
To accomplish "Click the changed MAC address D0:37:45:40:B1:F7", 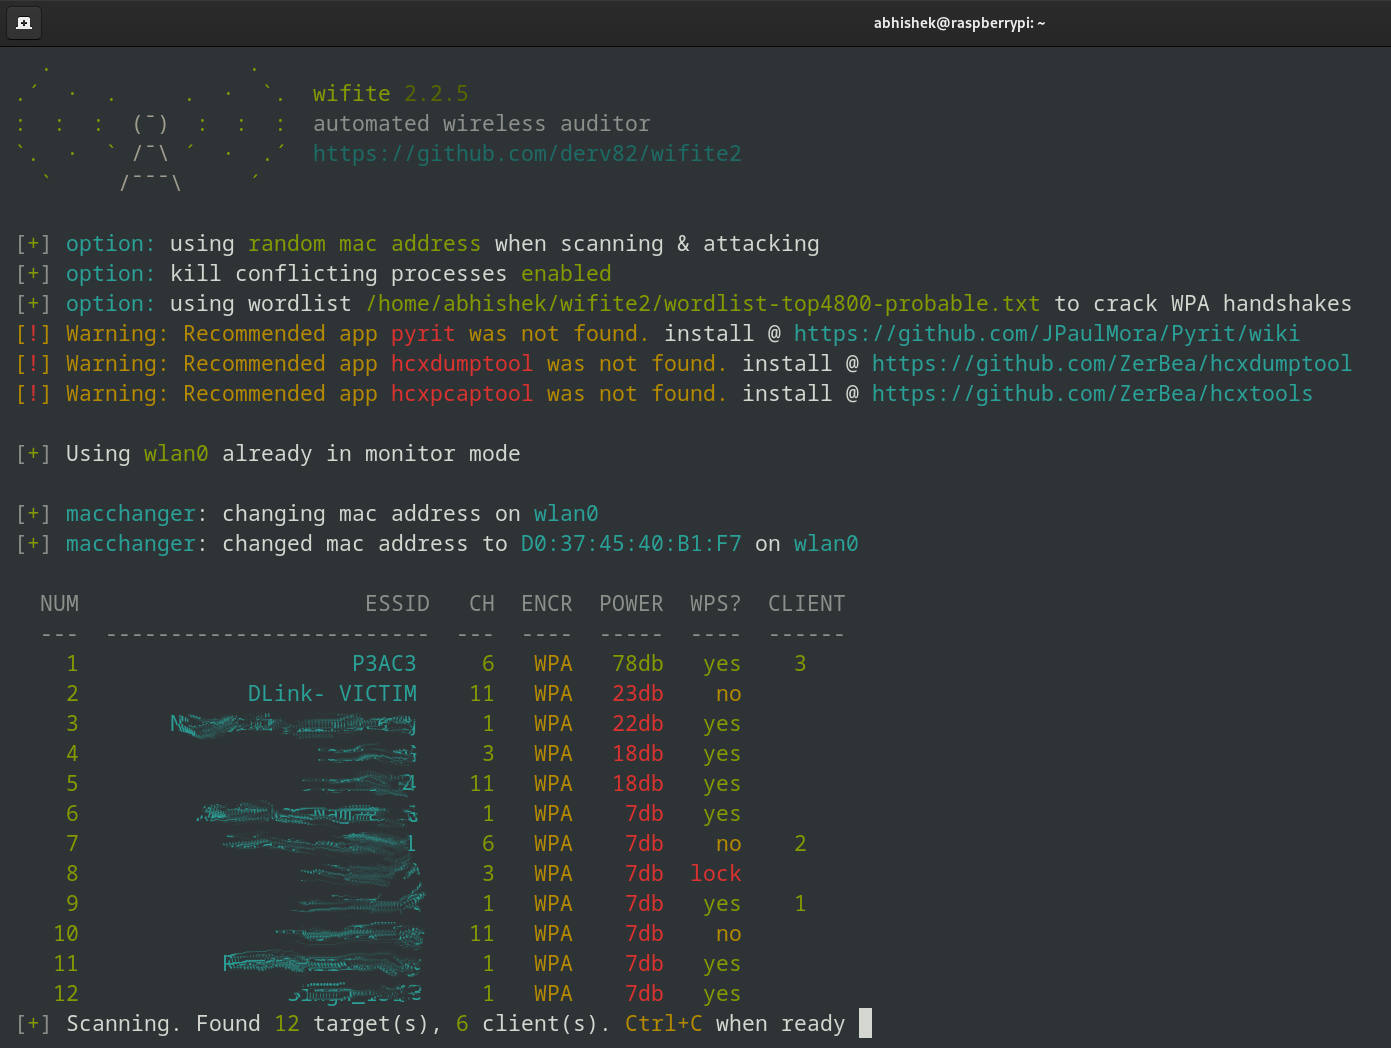I will [x=631, y=543].
